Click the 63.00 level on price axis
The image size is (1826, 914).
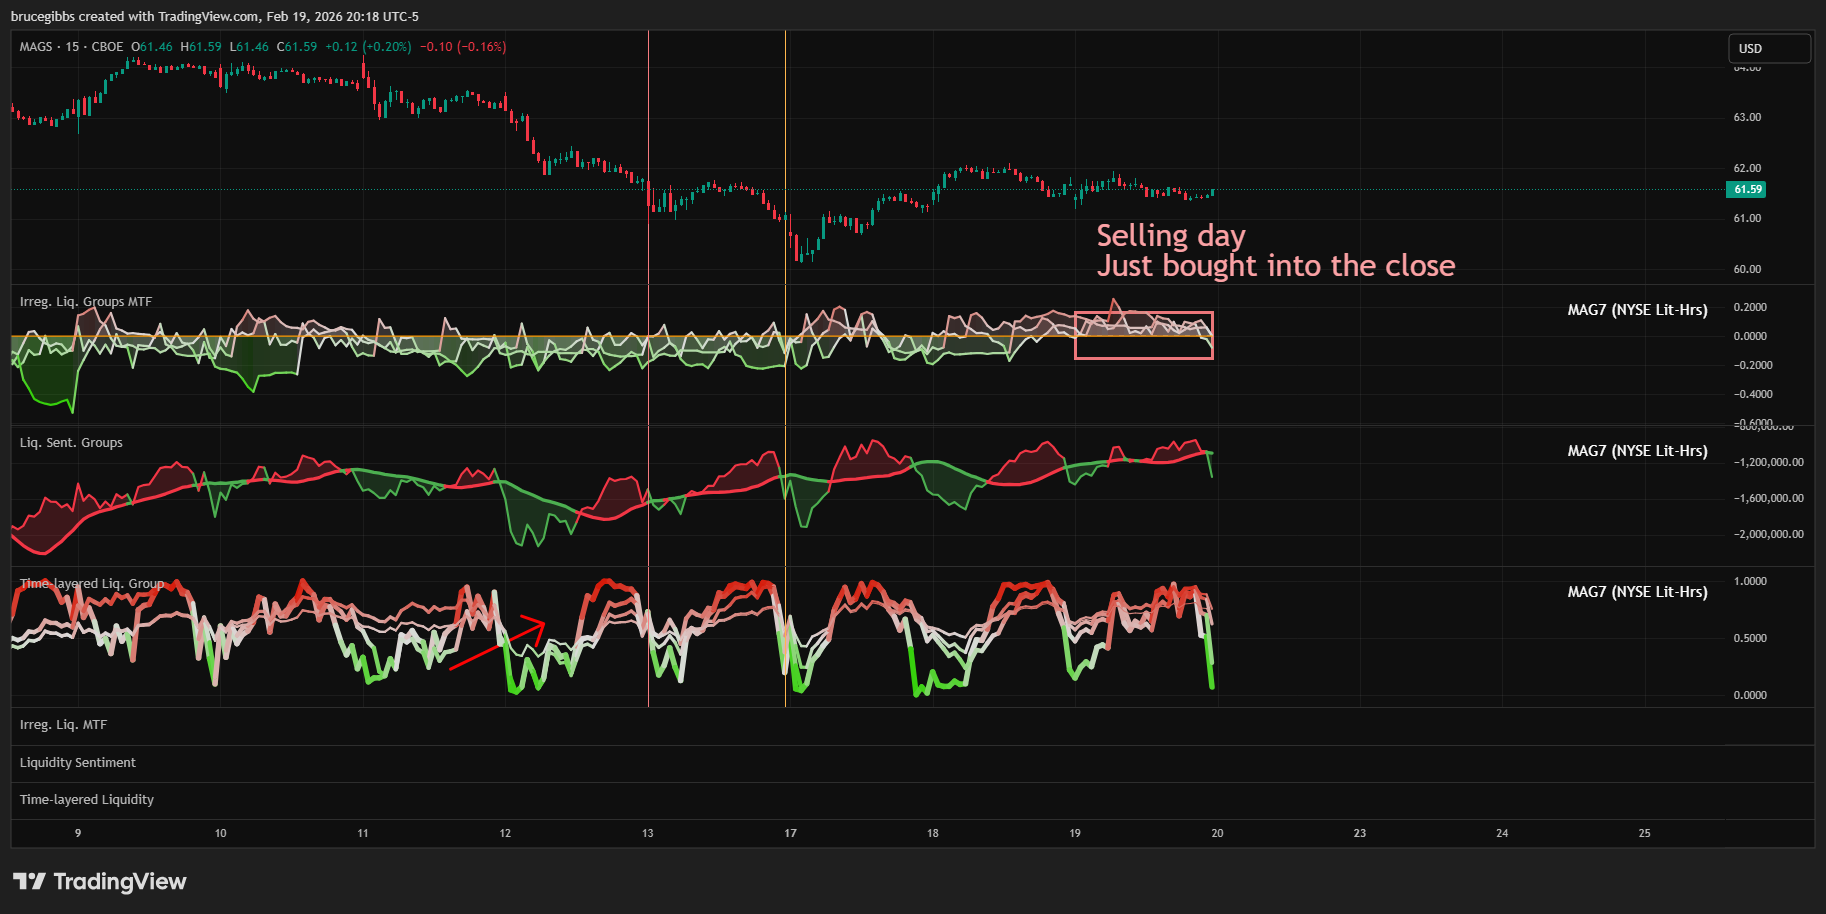[1747, 117]
